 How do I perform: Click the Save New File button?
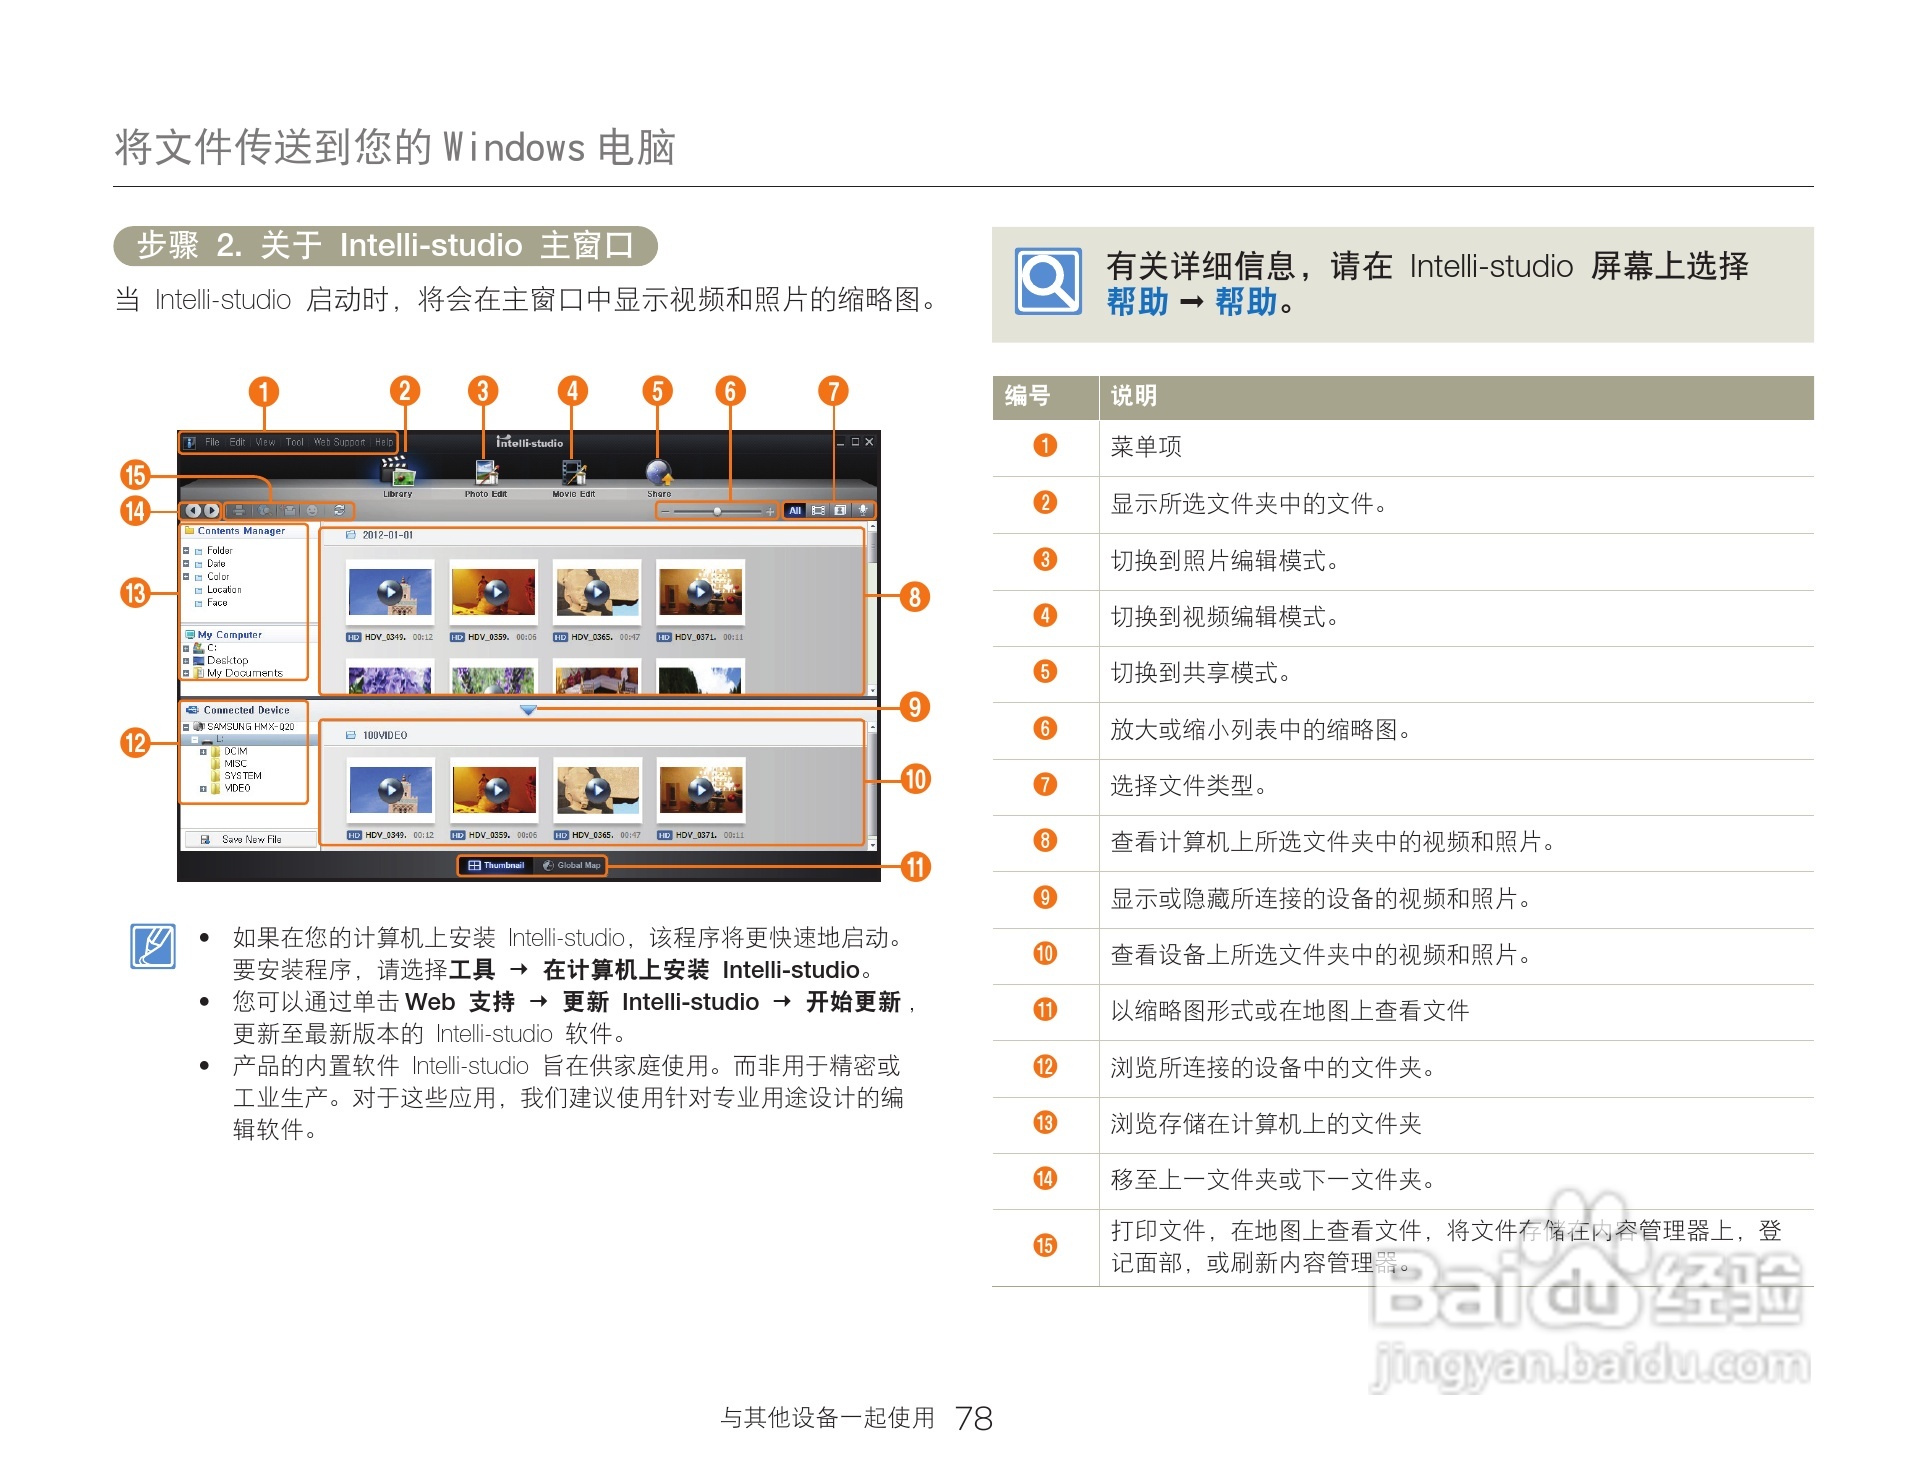pyautogui.click(x=252, y=839)
